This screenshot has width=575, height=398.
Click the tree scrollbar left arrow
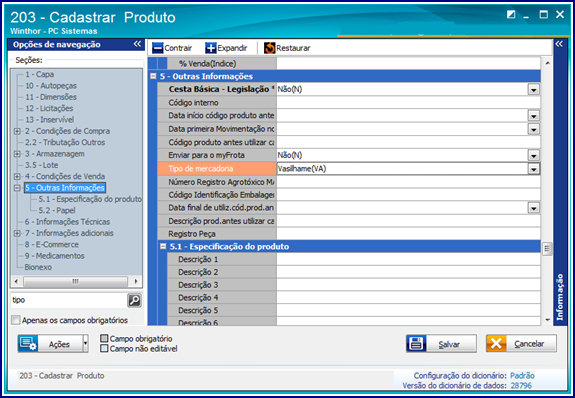point(16,282)
